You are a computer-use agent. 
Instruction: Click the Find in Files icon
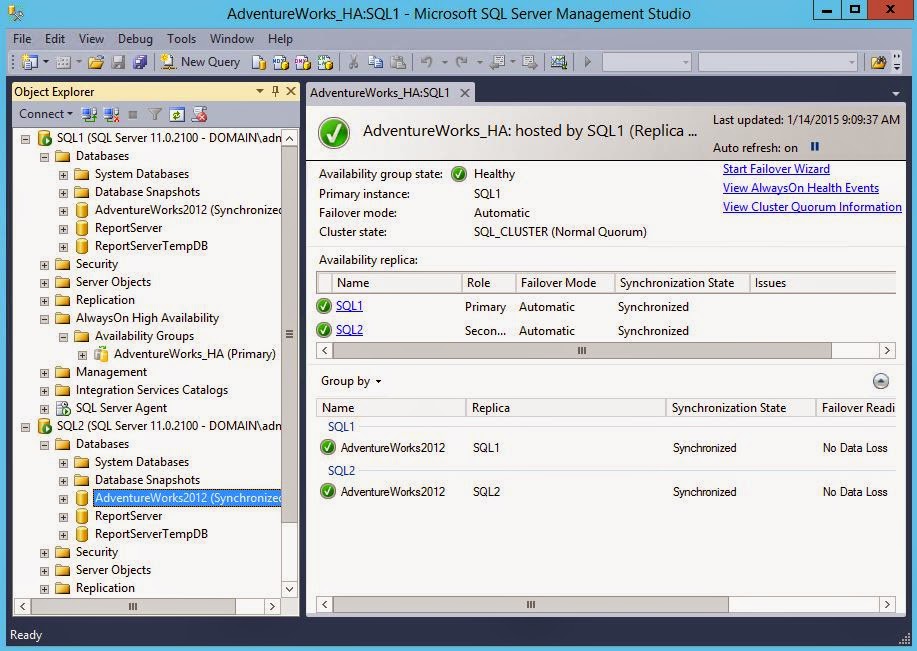tap(878, 62)
